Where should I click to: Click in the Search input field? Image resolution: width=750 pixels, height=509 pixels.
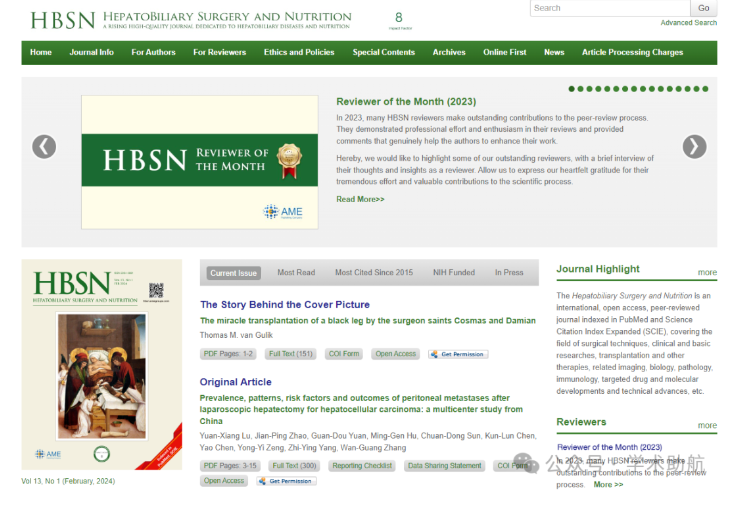point(610,8)
